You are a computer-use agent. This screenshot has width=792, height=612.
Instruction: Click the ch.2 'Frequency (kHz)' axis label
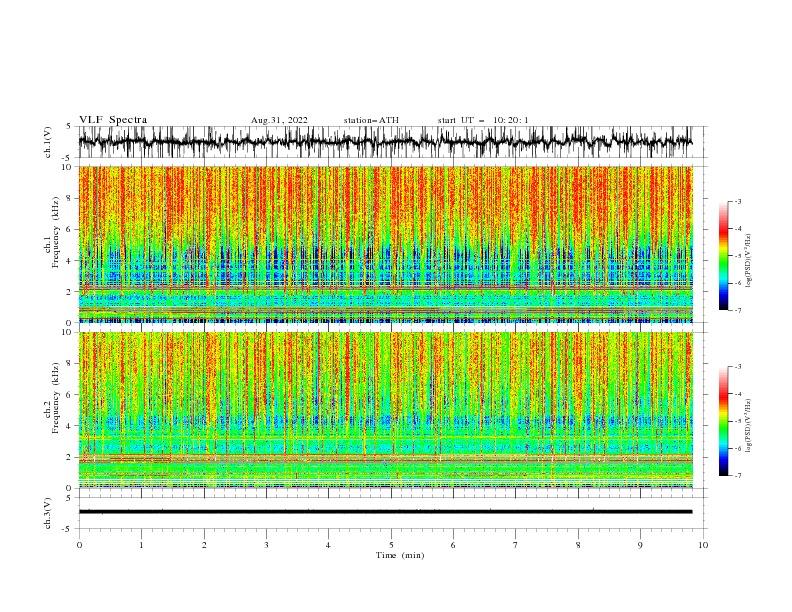pos(56,397)
